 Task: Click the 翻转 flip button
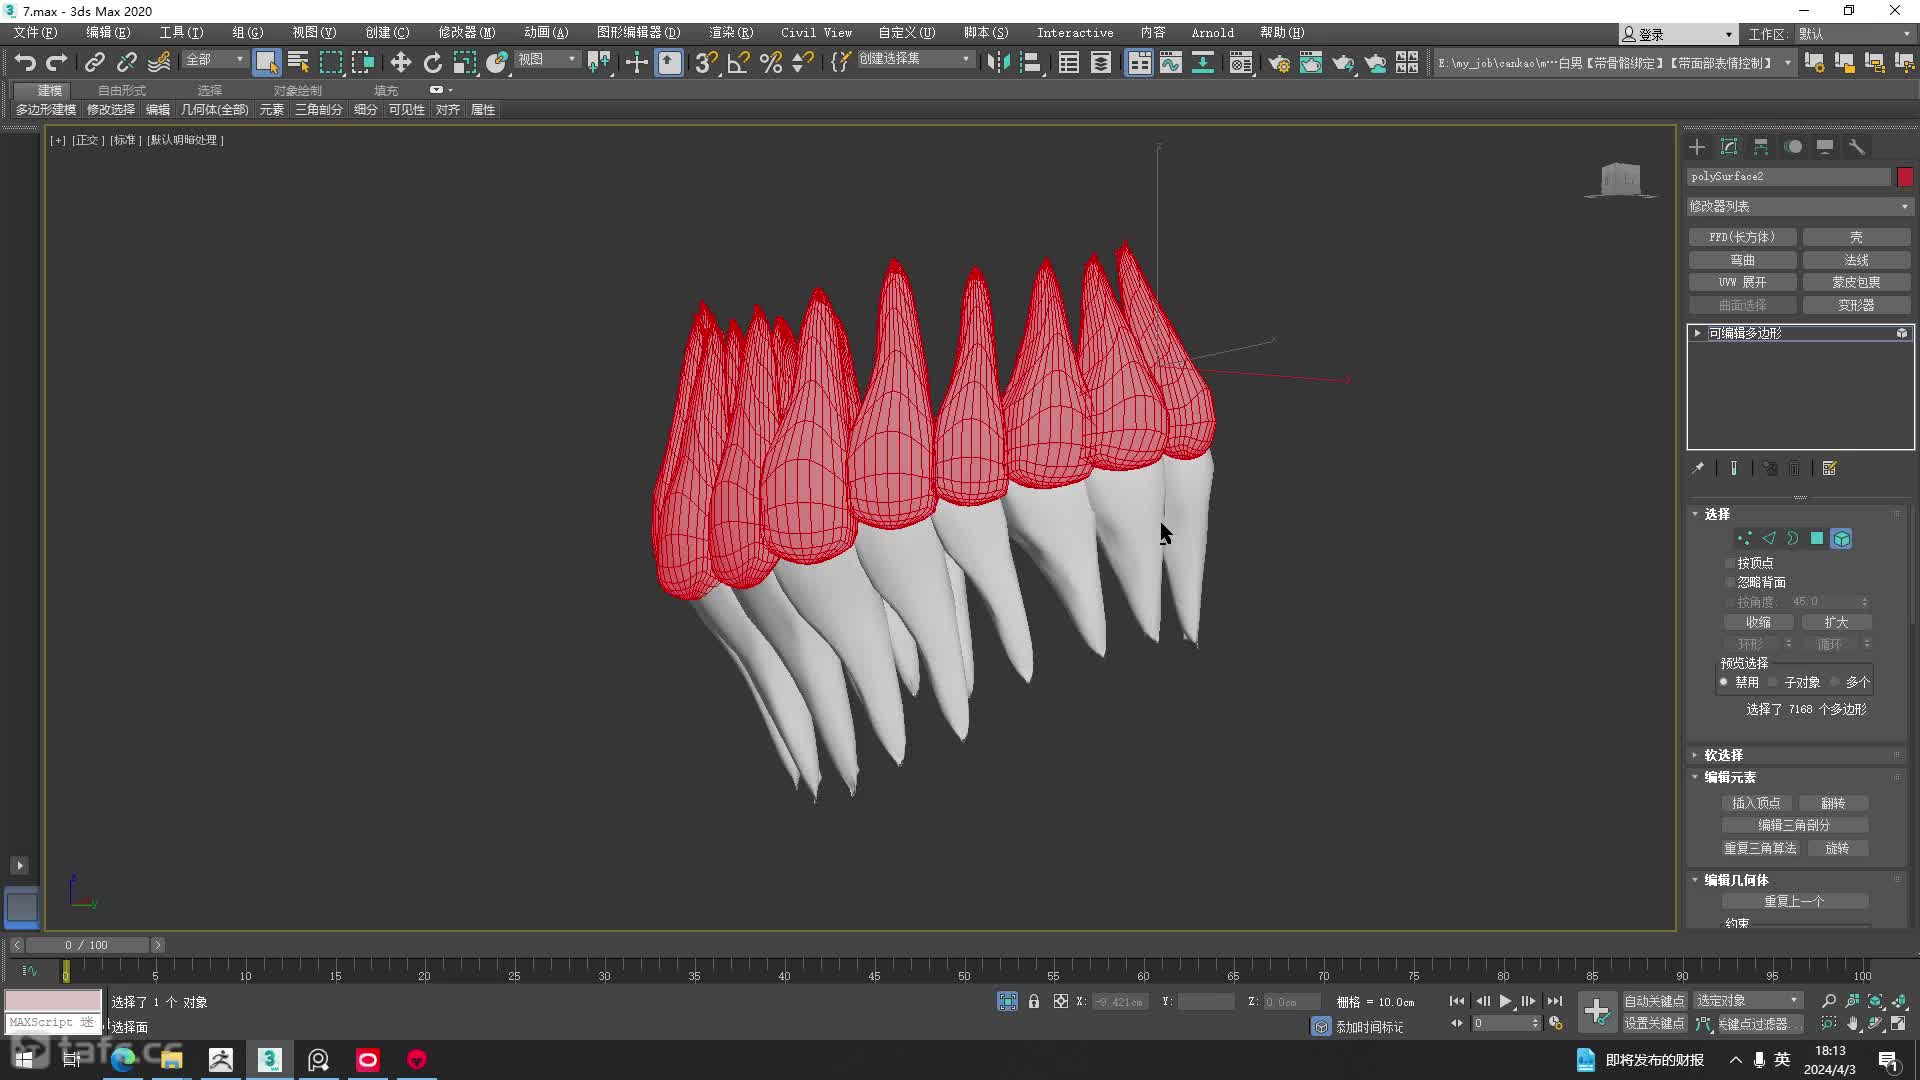pyautogui.click(x=1833, y=803)
